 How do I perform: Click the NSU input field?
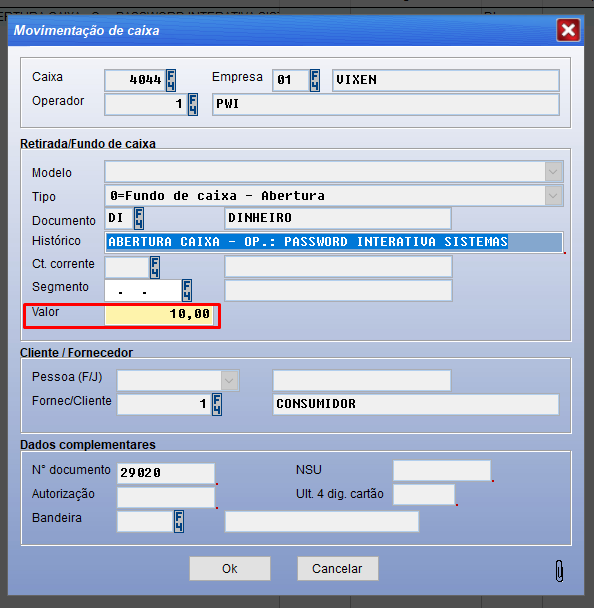click(442, 471)
